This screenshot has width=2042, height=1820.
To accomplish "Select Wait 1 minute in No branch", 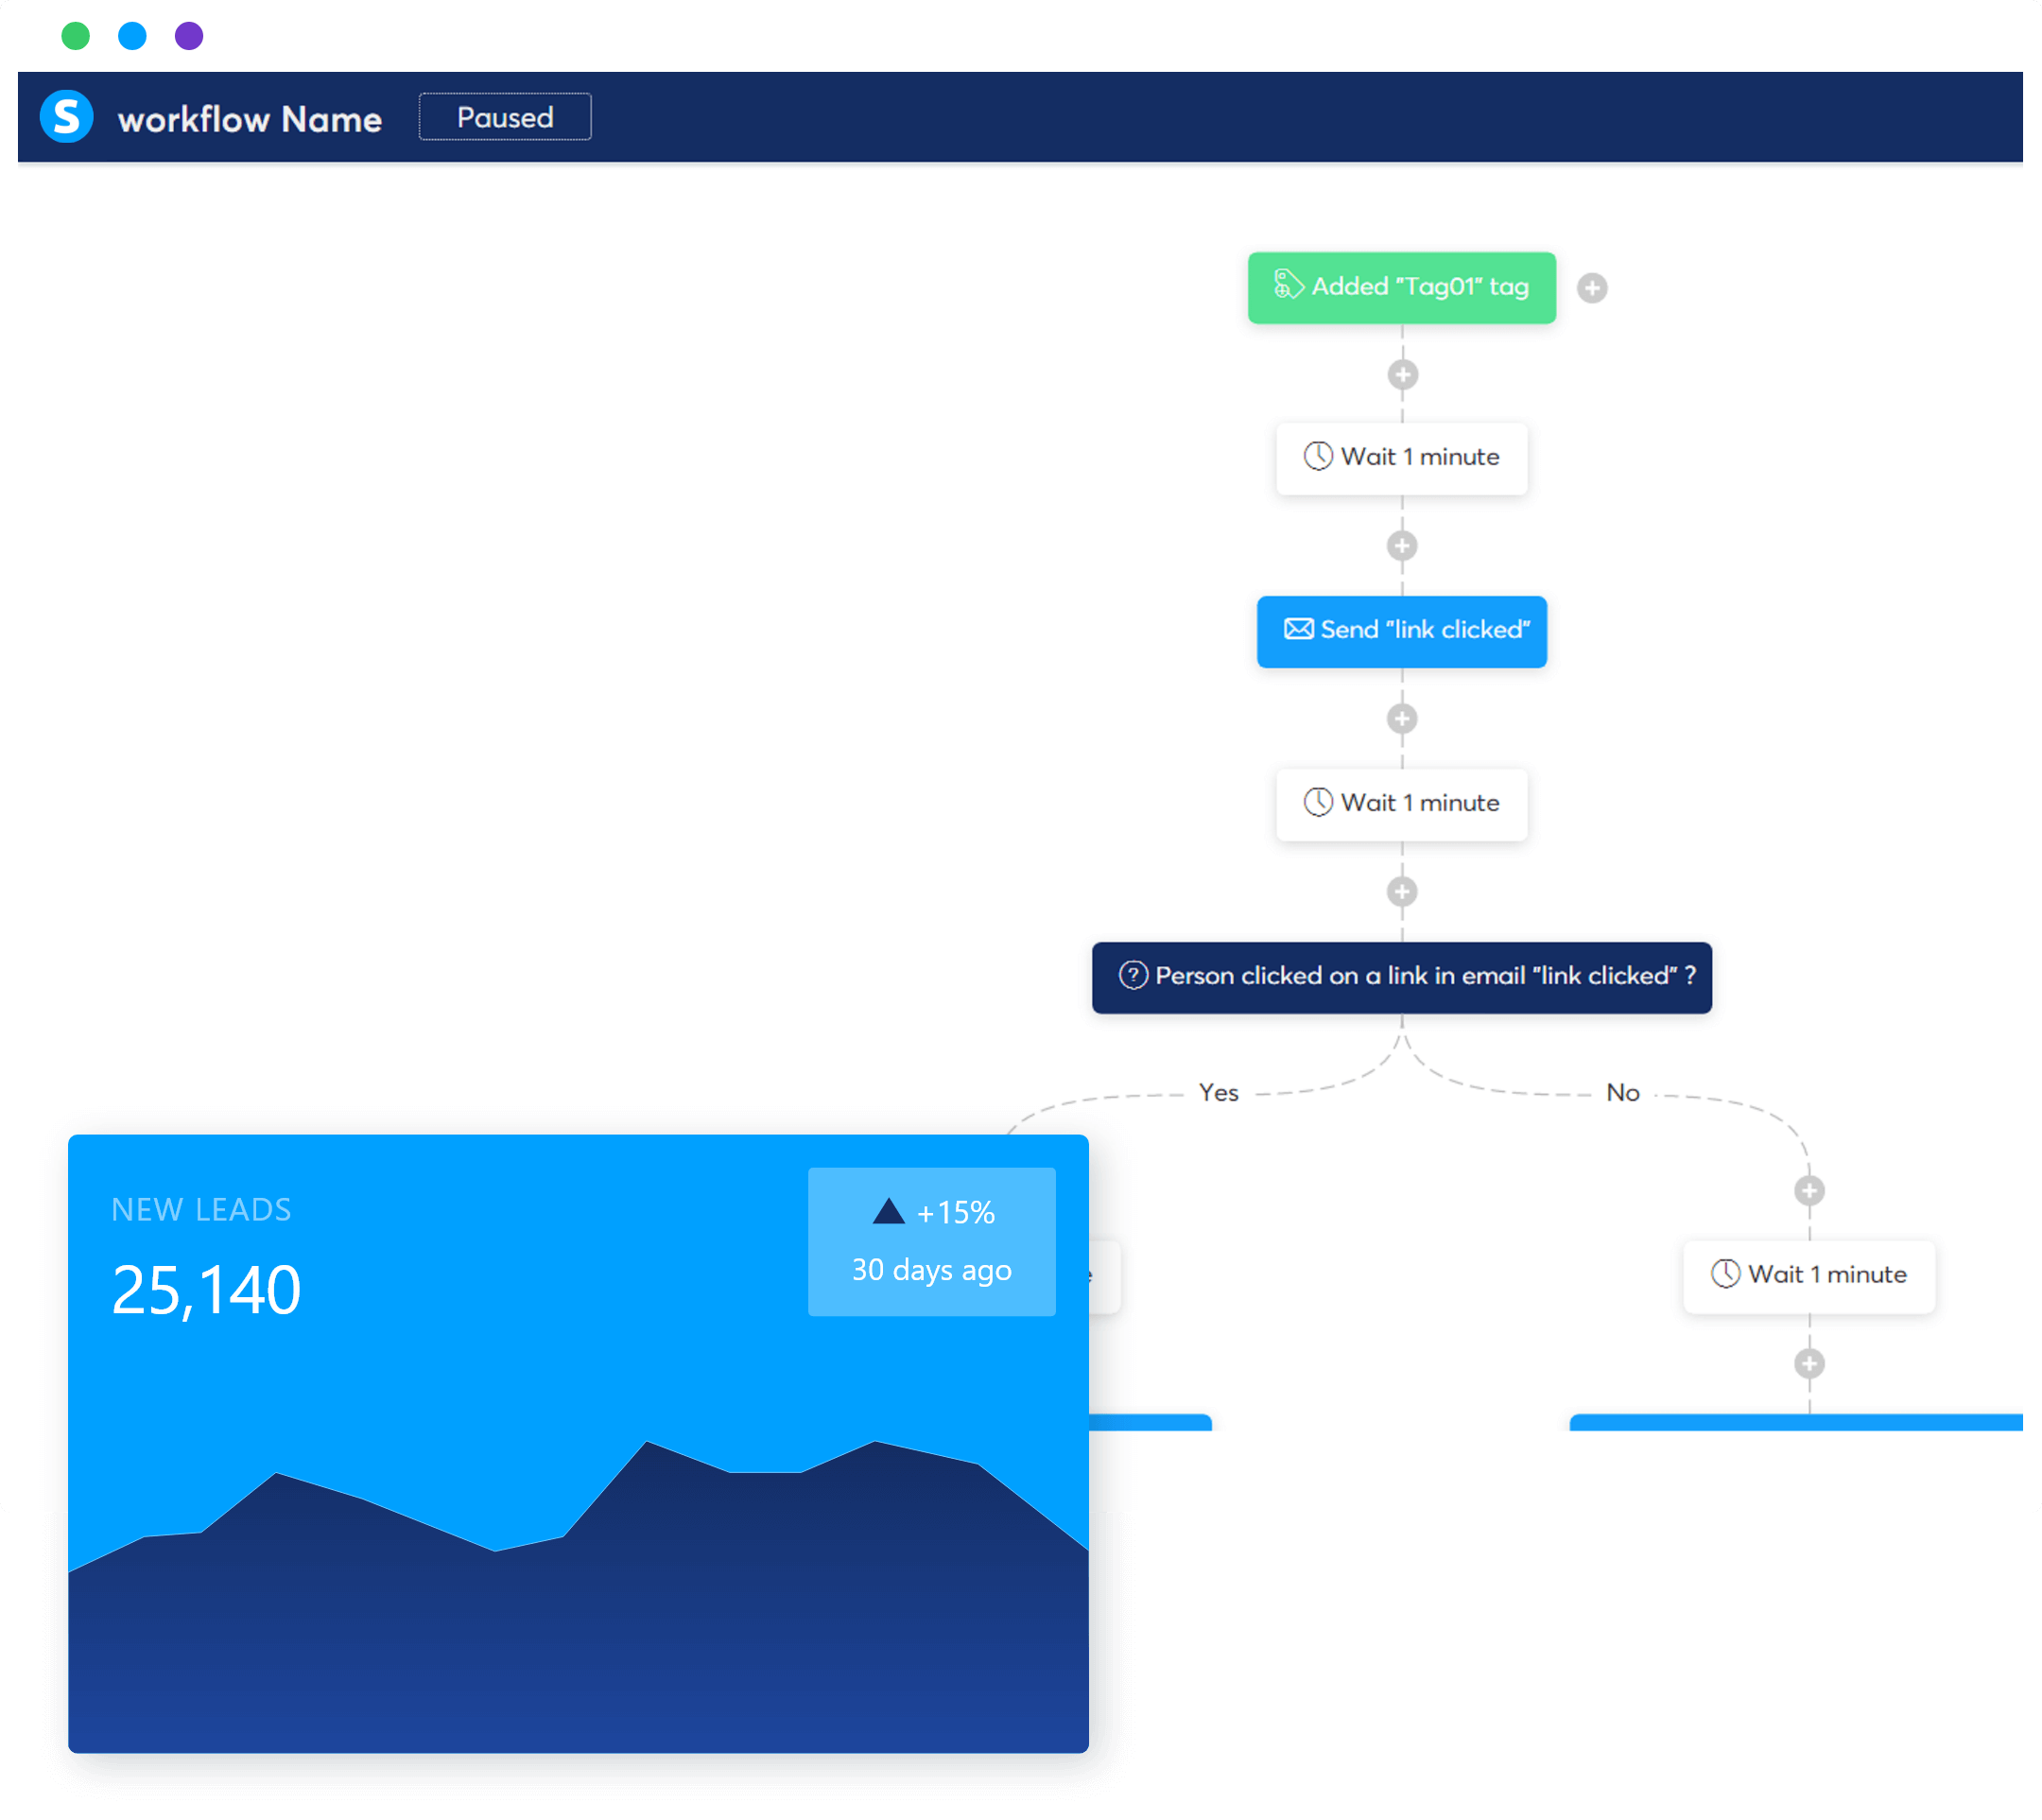I will click(x=1808, y=1275).
